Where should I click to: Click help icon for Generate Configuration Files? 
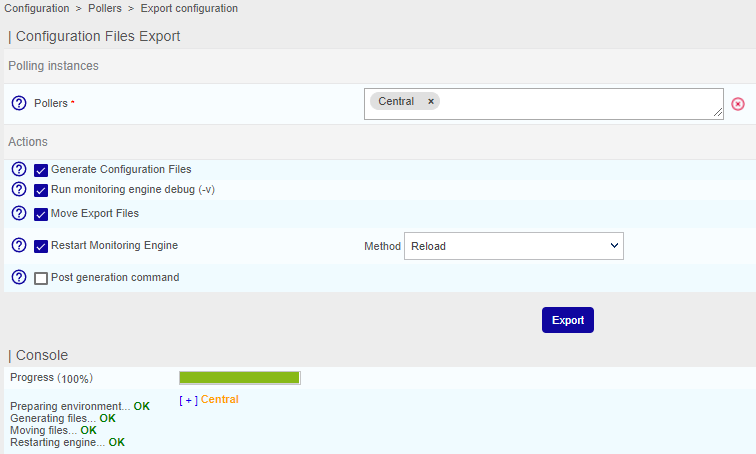click(x=18, y=170)
